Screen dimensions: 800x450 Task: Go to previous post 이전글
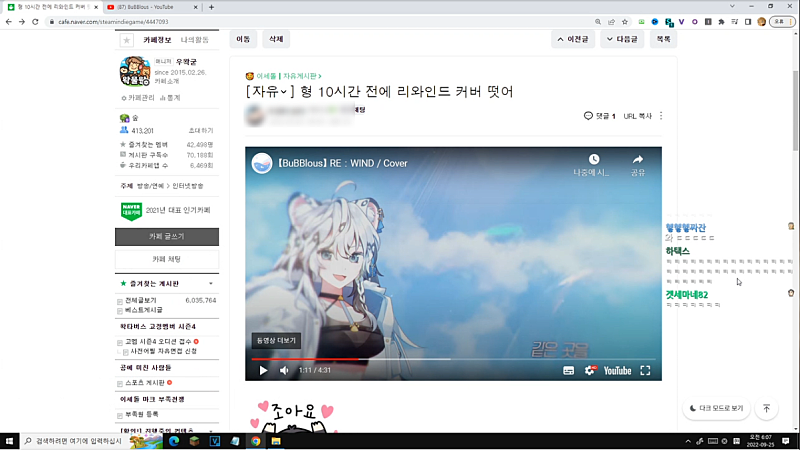[x=573, y=39]
